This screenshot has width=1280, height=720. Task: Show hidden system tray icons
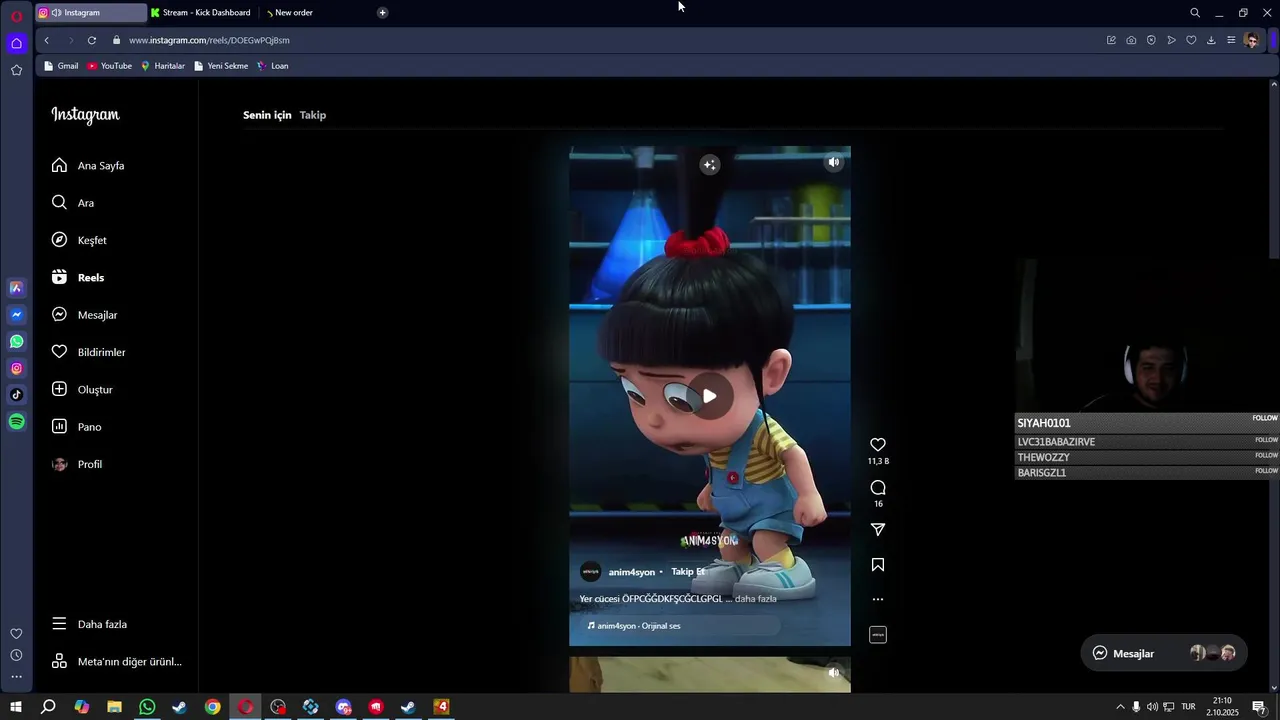coord(1120,707)
